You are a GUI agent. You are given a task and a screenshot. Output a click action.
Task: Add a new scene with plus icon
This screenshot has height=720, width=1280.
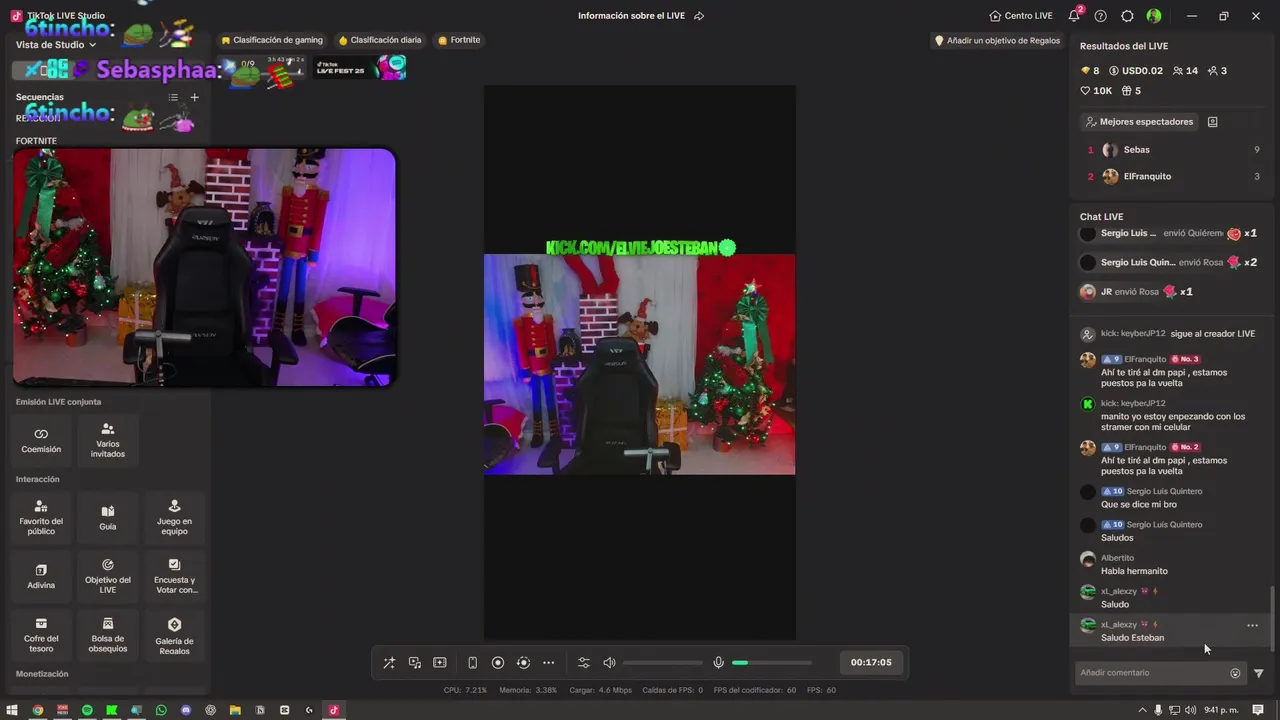[x=194, y=97]
